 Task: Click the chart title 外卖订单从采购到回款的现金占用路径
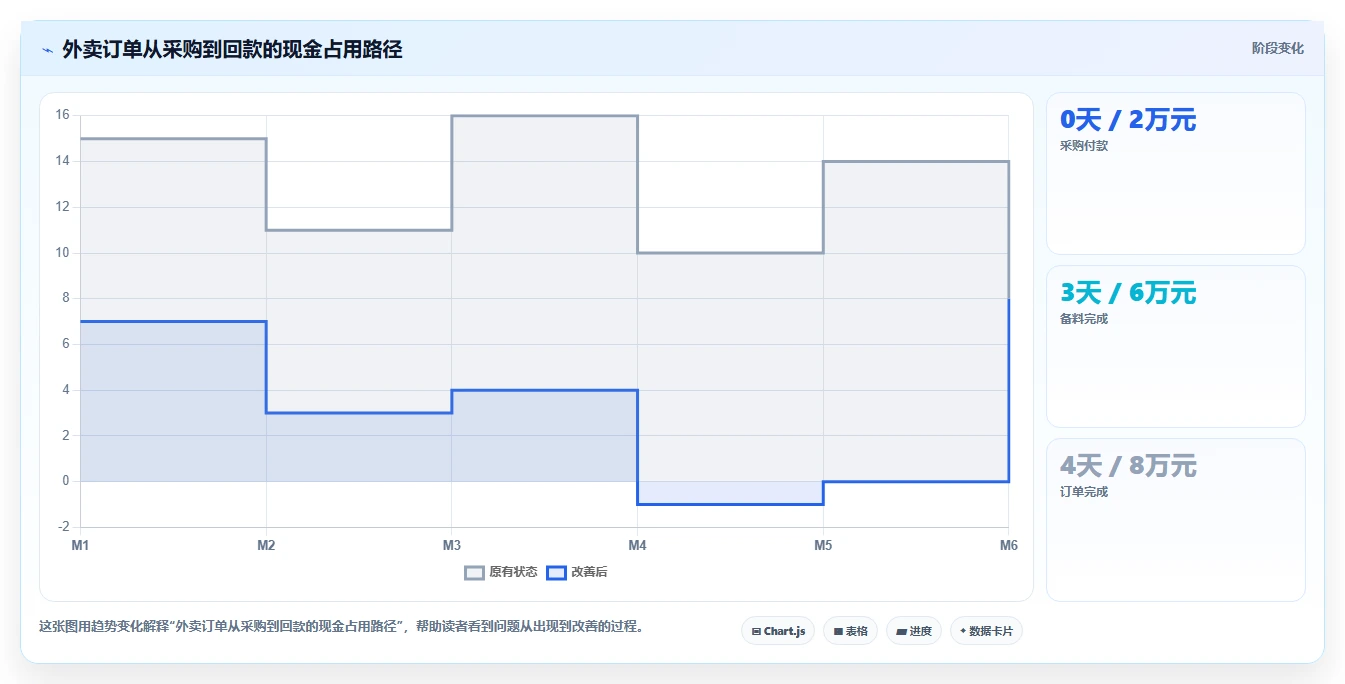[x=232, y=49]
